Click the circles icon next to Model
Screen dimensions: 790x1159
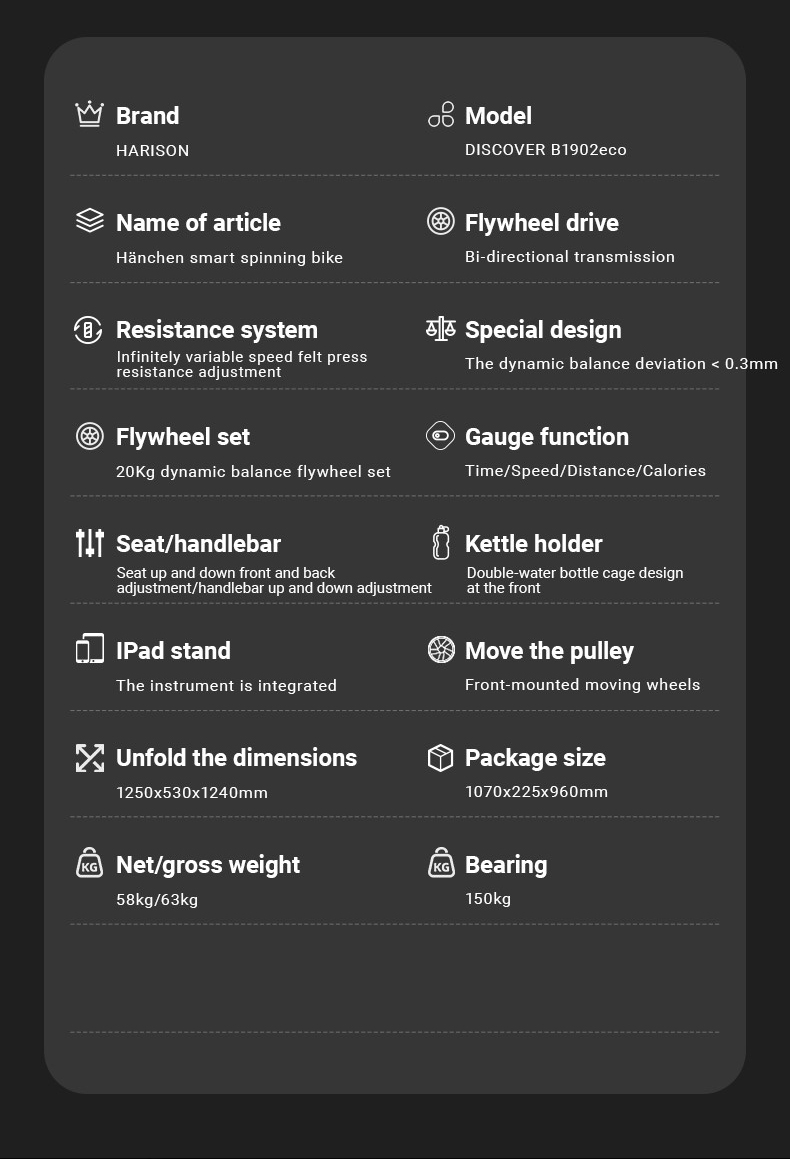[441, 115]
